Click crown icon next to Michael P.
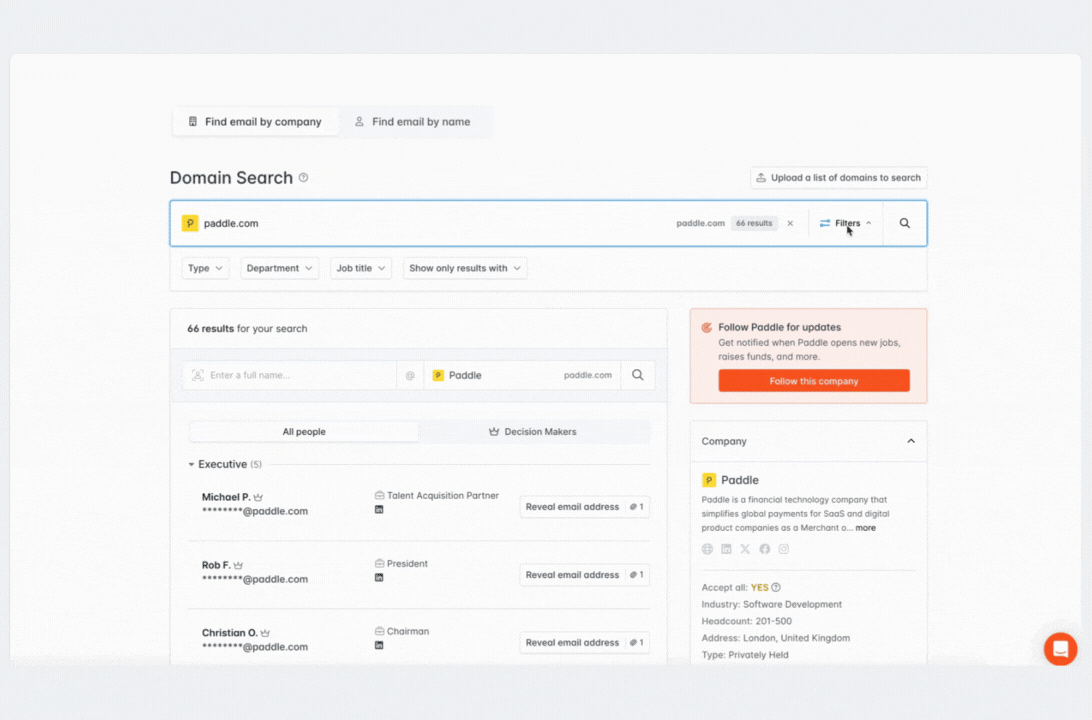1092x720 pixels. coord(258,497)
